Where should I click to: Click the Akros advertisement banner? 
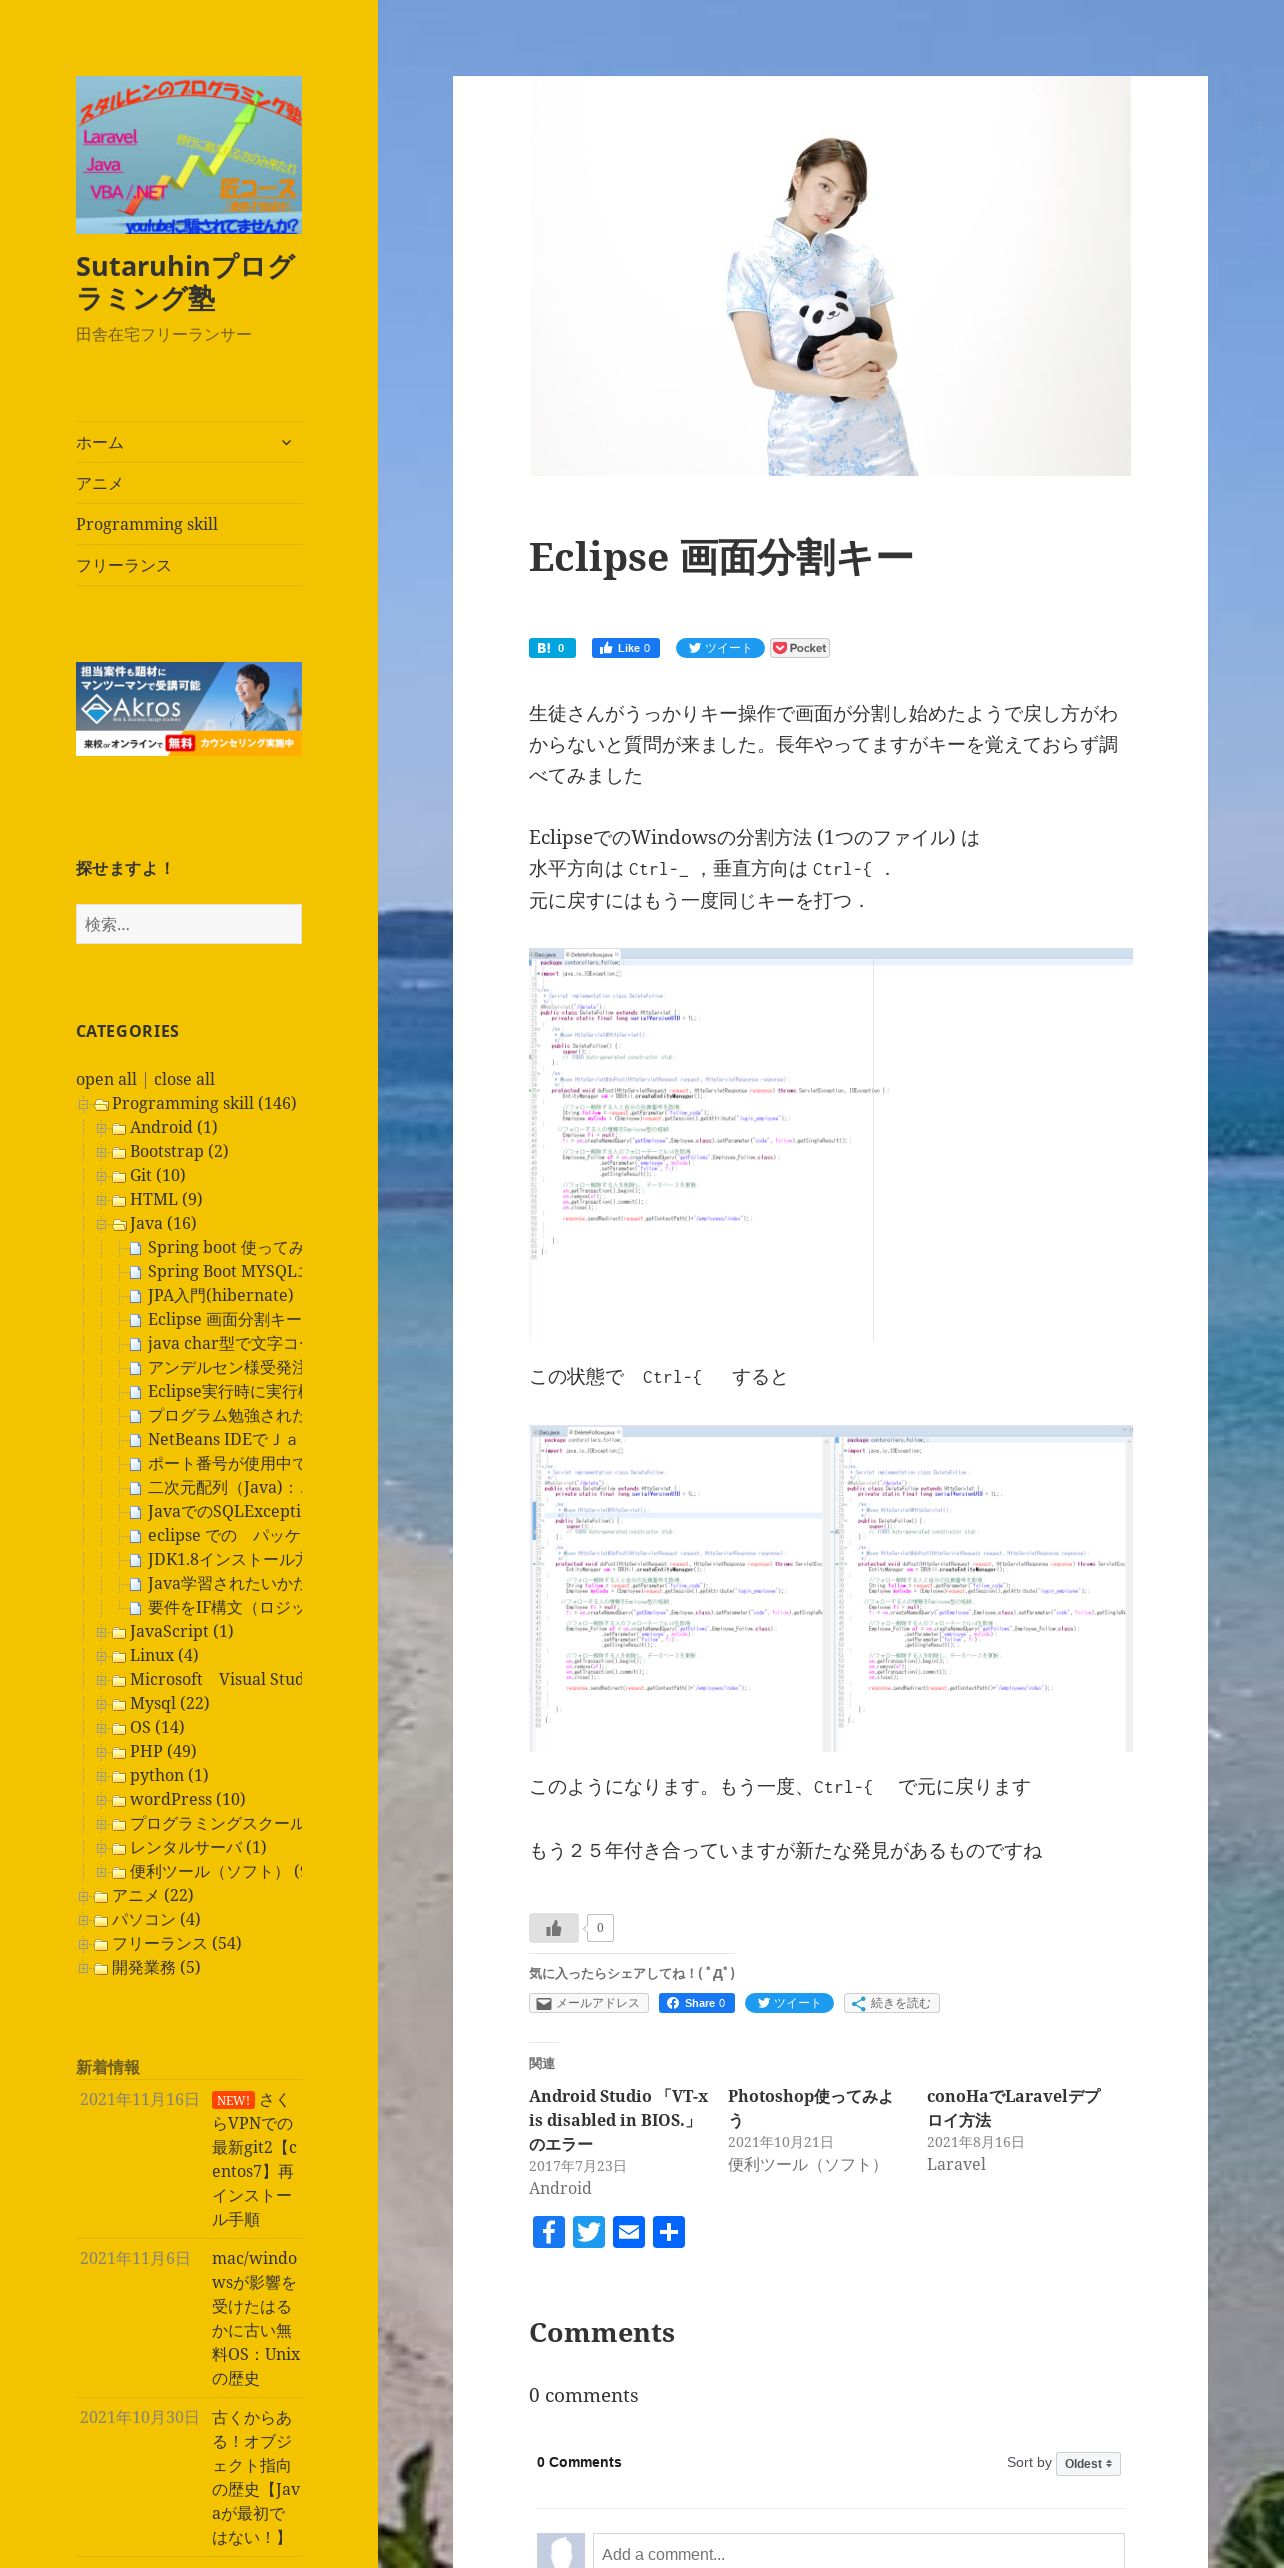pyautogui.click(x=189, y=708)
